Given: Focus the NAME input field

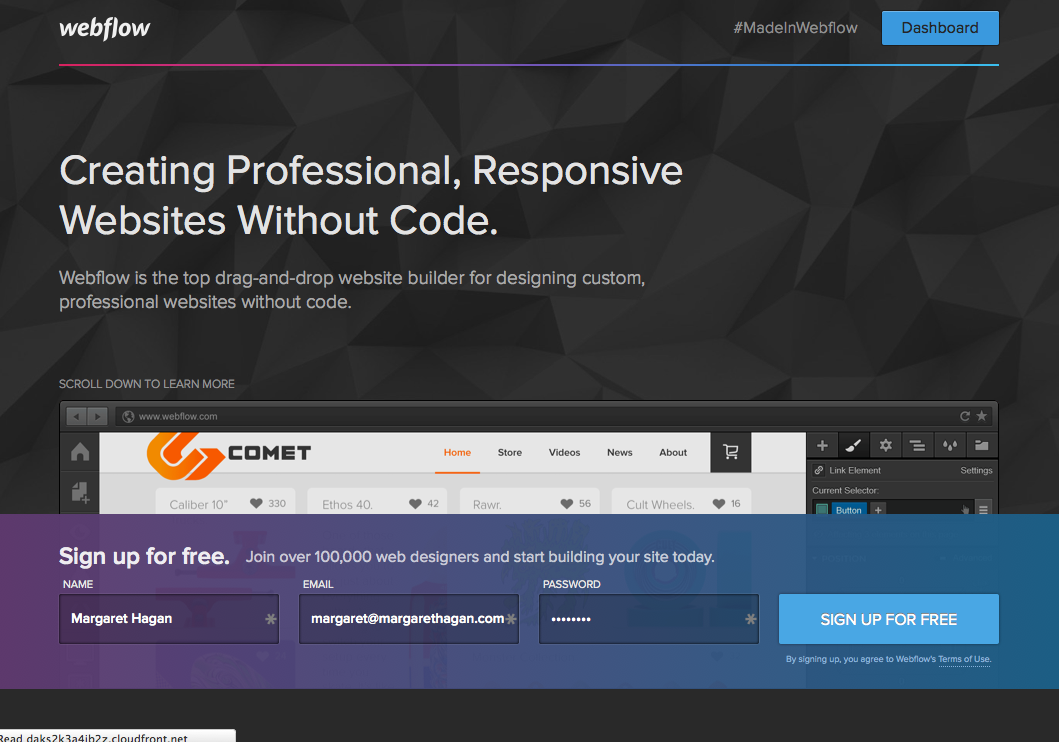Looking at the screenshot, I should 169,618.
